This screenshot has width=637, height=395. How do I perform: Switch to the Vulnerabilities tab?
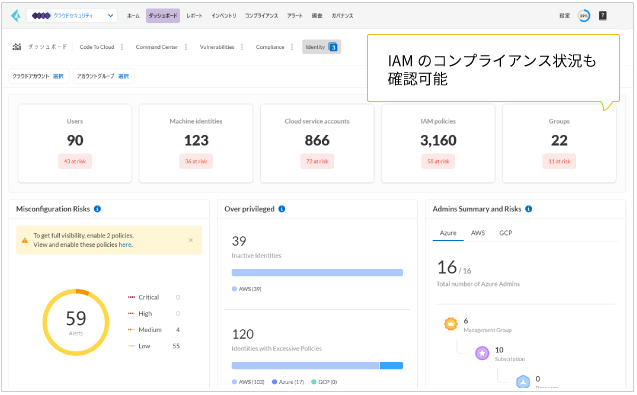point(217,47)
